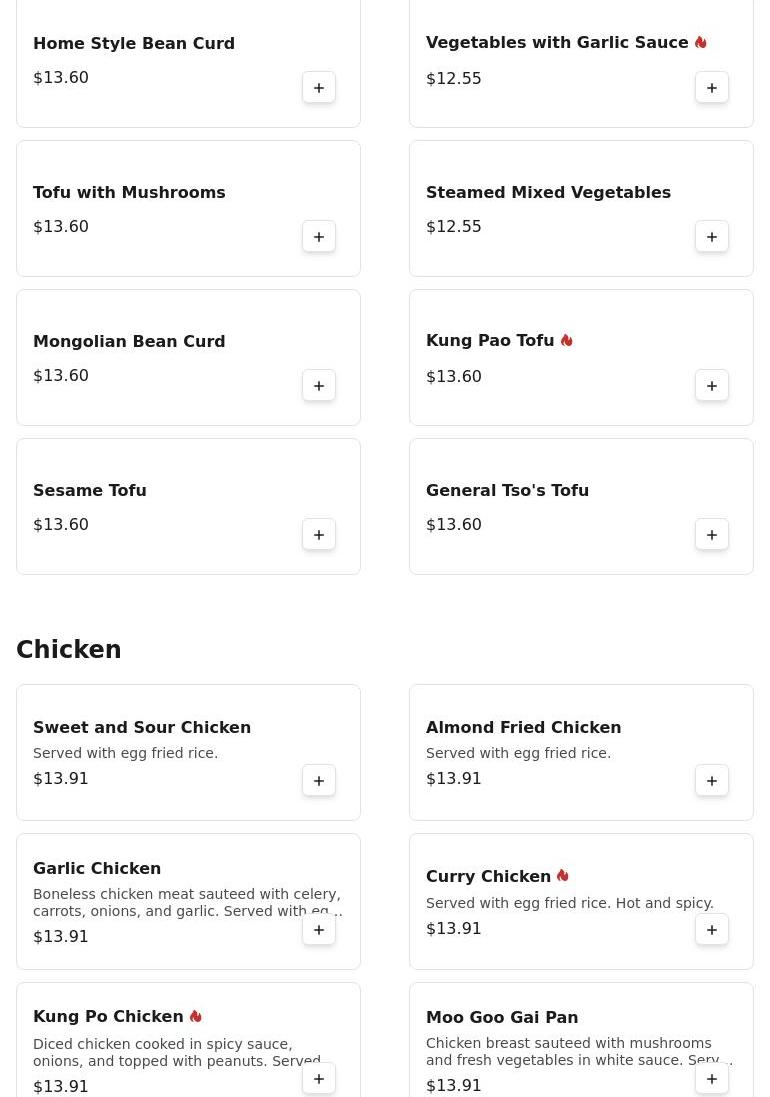Add Sesame Tofu using plus button
The height and width of the screenshot is (1097, 770).
[319, 535]
